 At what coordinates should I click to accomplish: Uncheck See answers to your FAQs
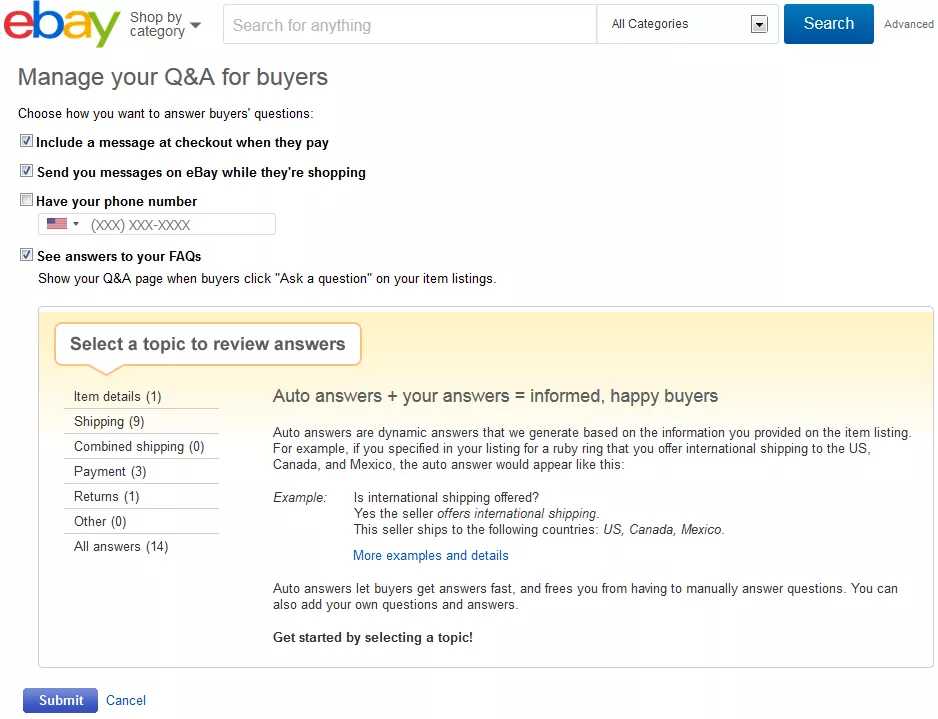point(27,255)
